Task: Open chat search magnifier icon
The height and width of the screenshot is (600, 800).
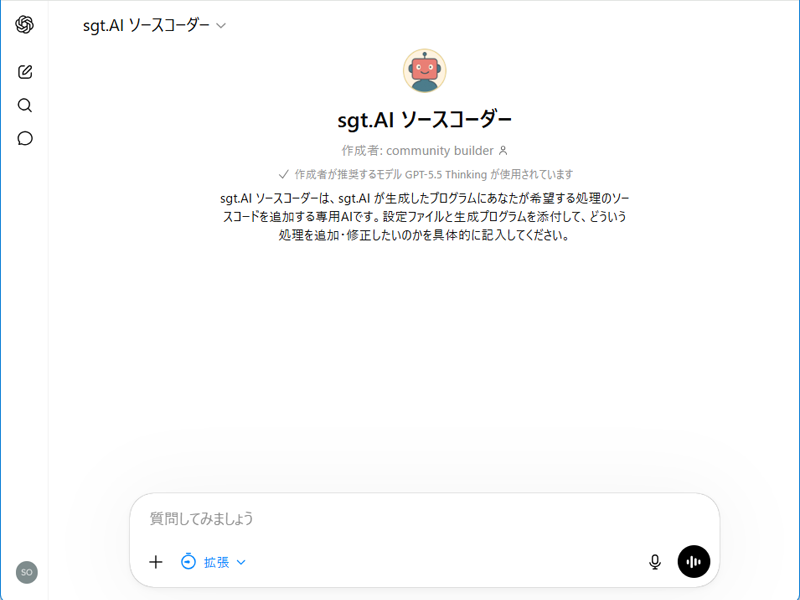Action: 24,105
